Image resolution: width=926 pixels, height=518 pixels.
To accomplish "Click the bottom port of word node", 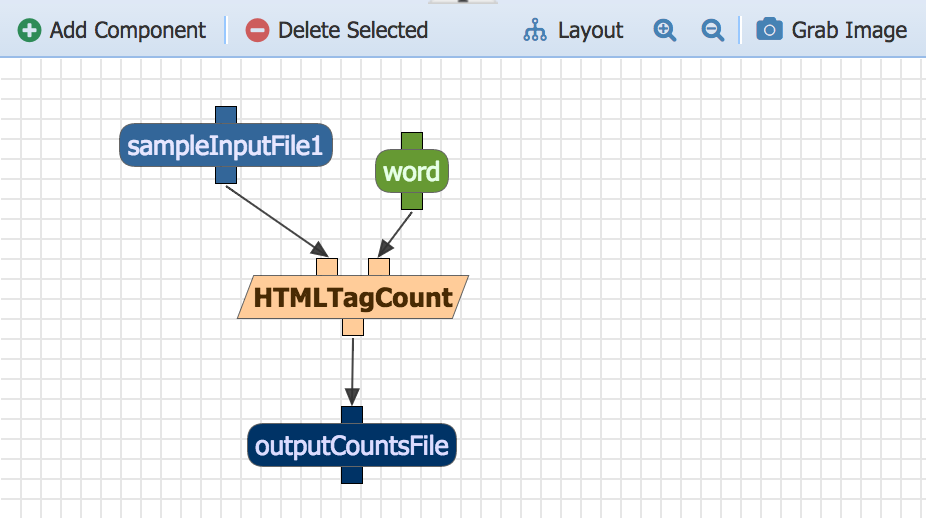I will pos(412,200).
